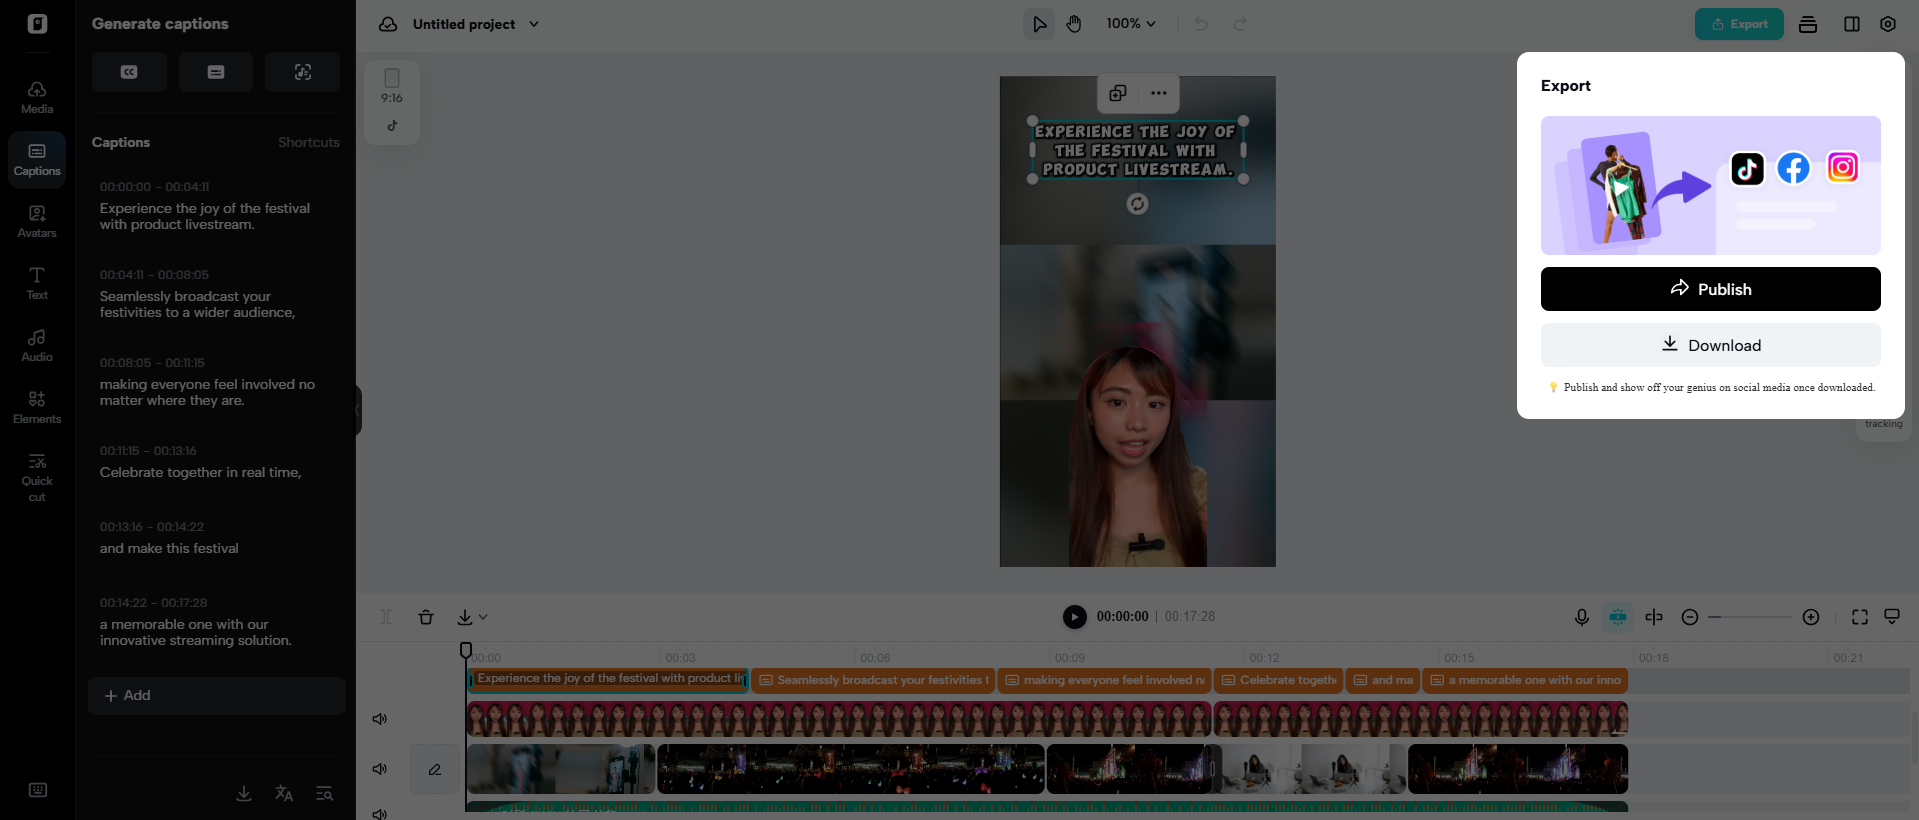Screen dimensions: 1919x820
Task: Click the timeline zoom slider
Action: (x=1750, y=617)
